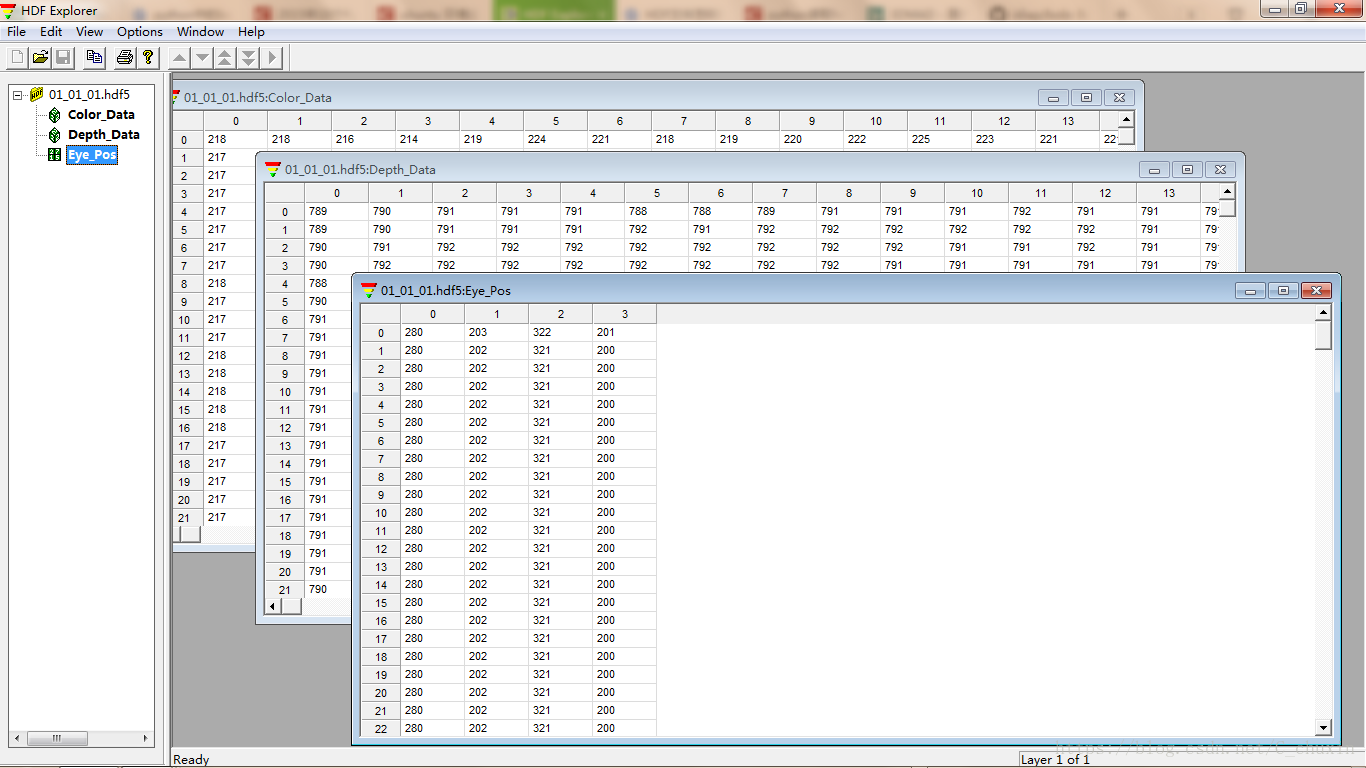
Task: Click tree panel scrollbar left arrow
Action: point(17,739)
